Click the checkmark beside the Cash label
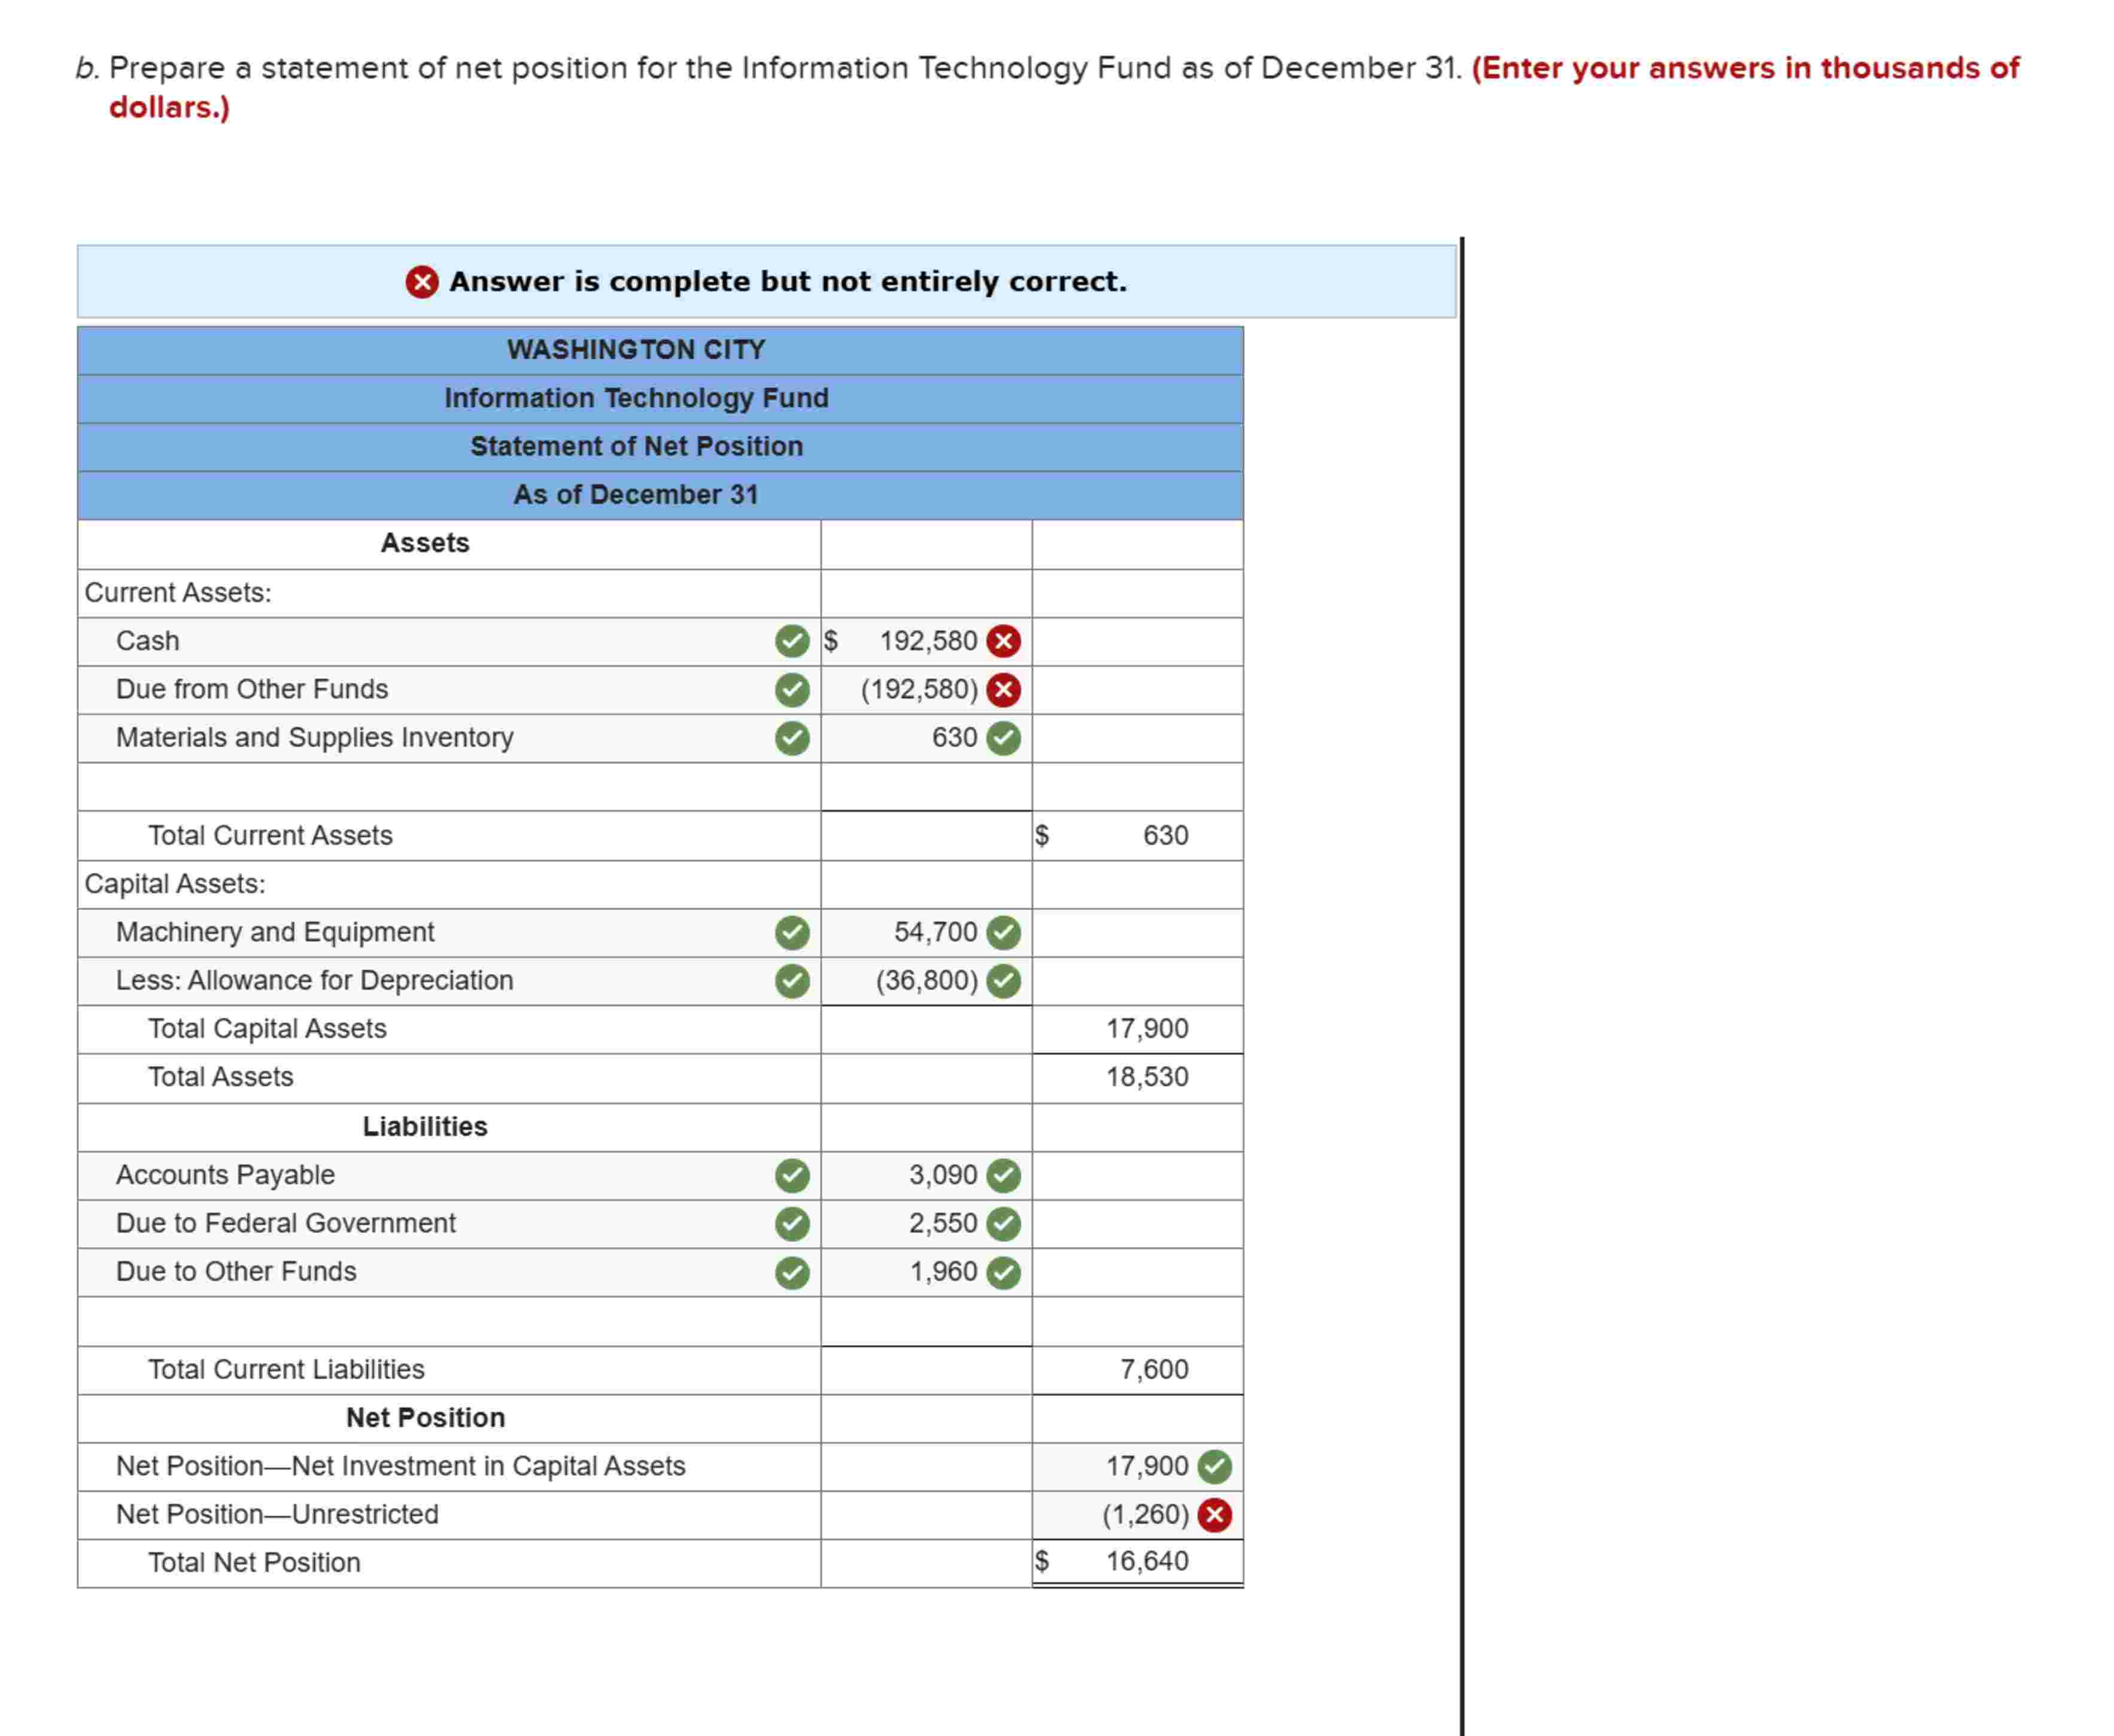Screen dimensions: 2114x1736 pos(791,641)
